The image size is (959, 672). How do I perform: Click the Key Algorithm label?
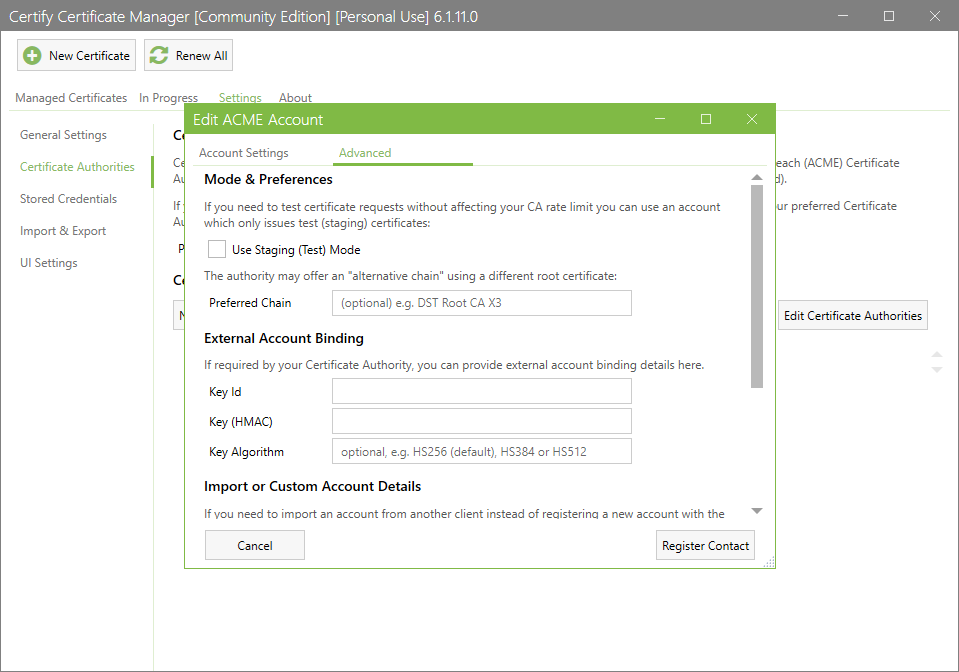click(246, 452)
